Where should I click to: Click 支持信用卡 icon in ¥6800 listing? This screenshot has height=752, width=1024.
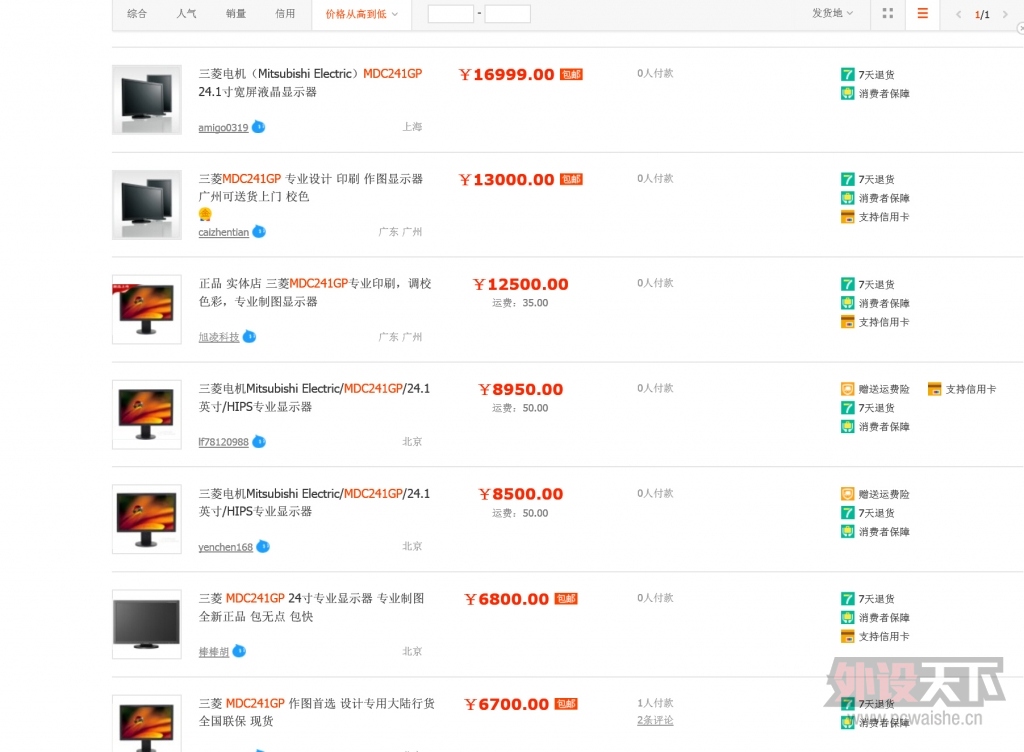coord(848,636)
